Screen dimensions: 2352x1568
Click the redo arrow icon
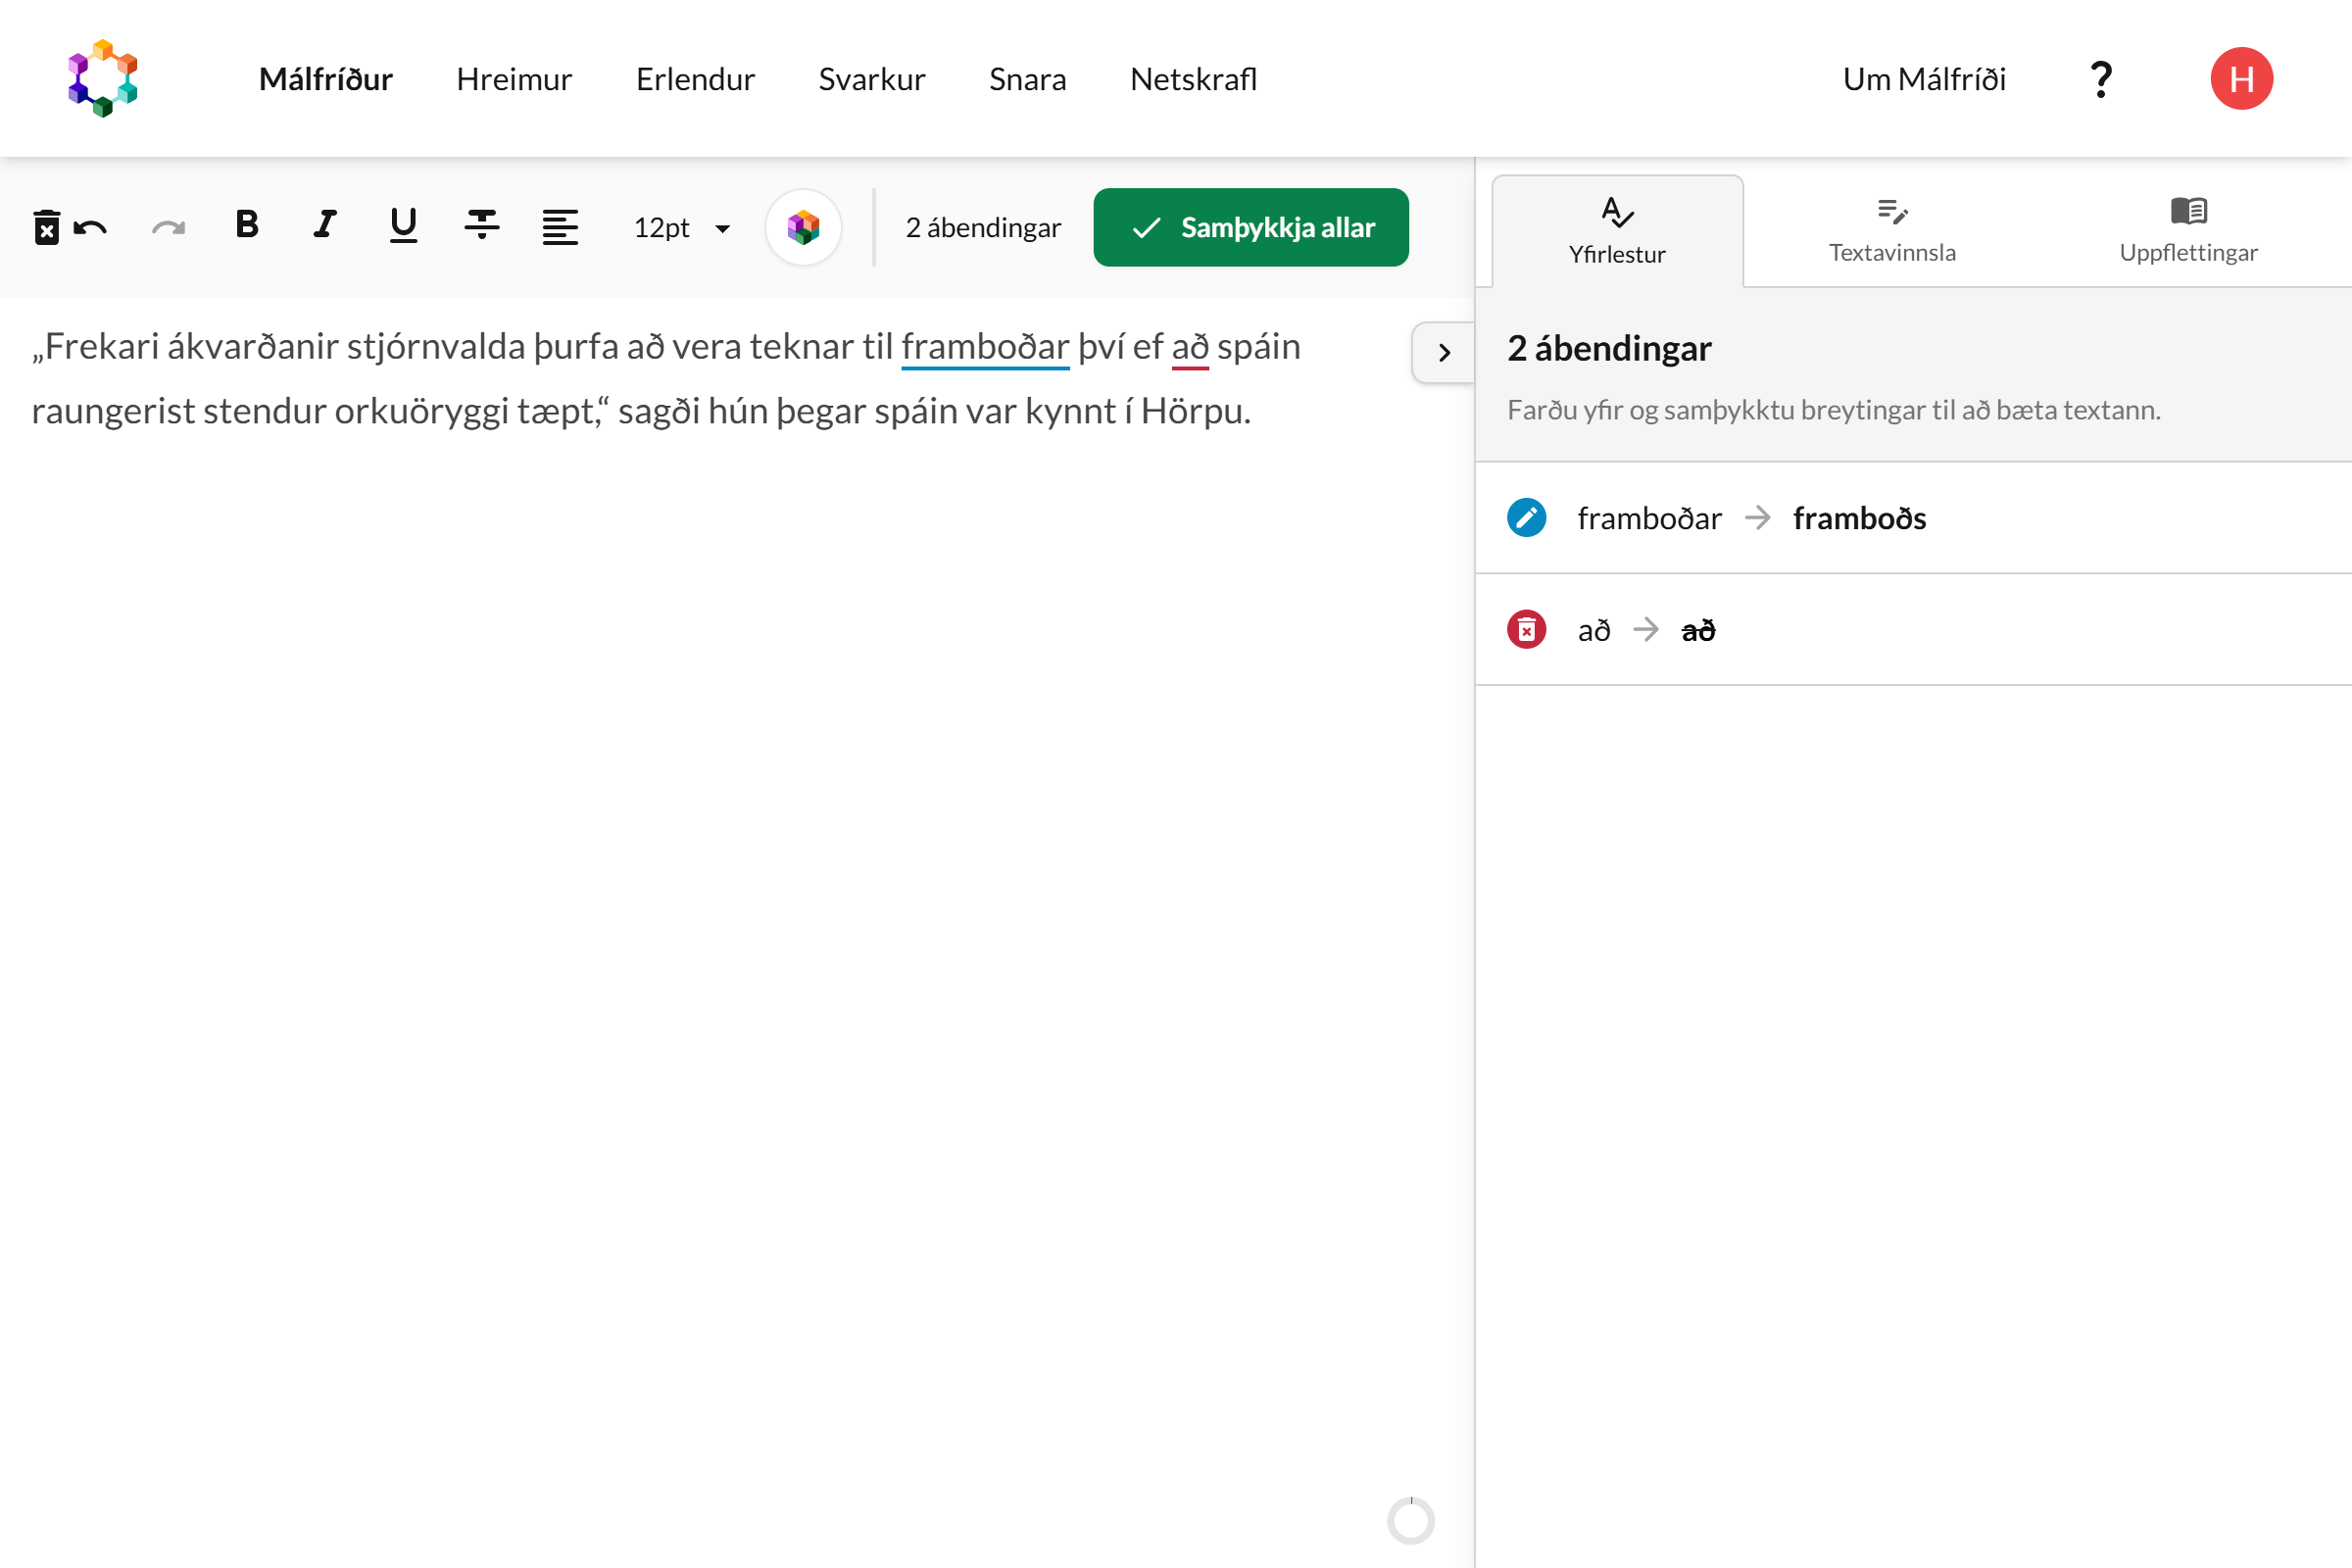click(168, 228)
